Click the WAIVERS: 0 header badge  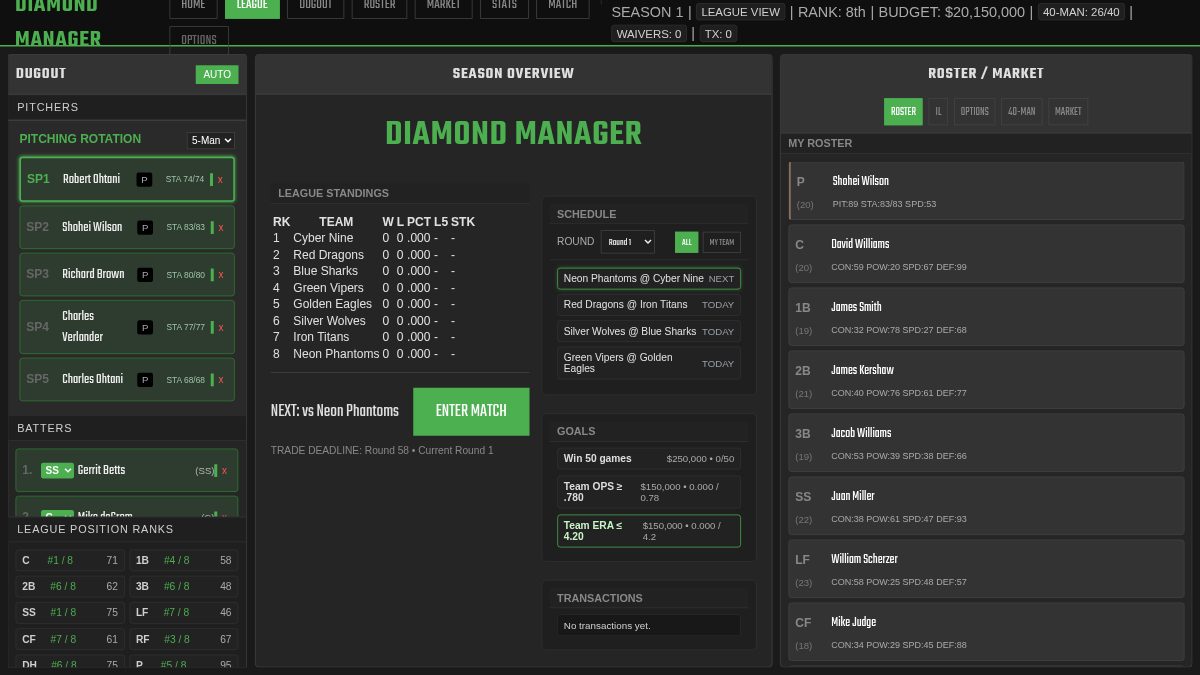(649, 34)
